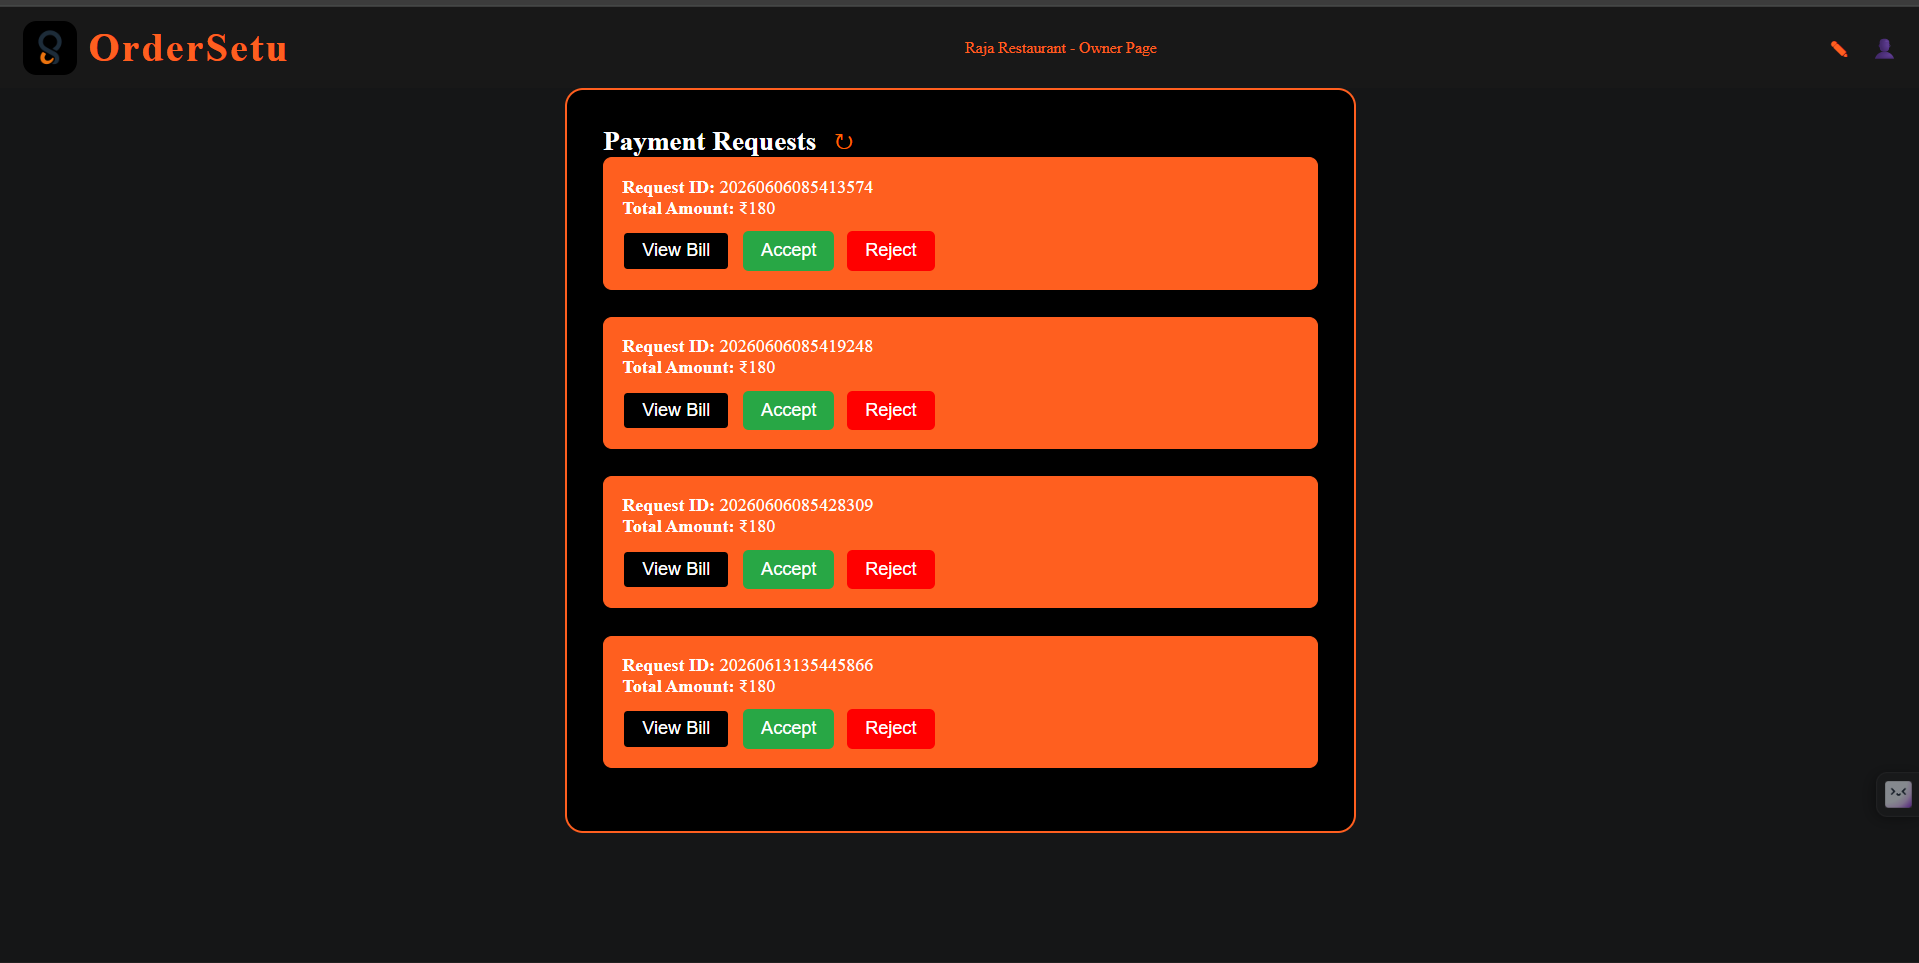
Task: Open the user profile icon
Action: pyautogui.click(x=1884, y=49)
